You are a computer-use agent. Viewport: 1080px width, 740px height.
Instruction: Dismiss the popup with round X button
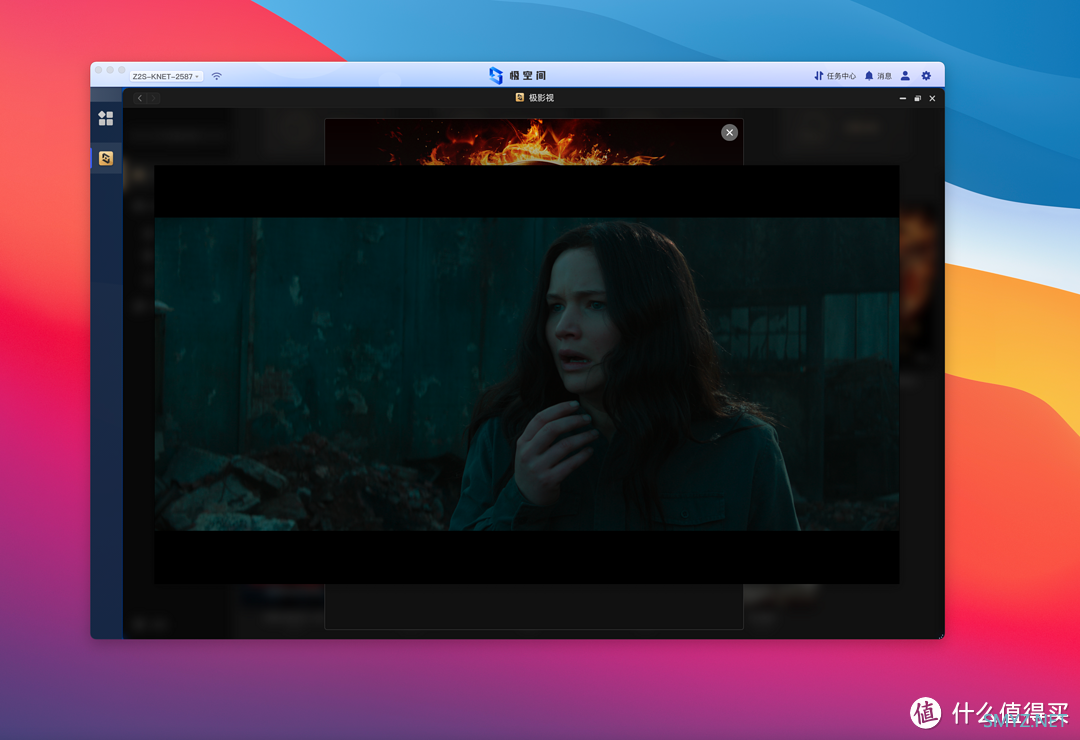[x=729, y=133]
